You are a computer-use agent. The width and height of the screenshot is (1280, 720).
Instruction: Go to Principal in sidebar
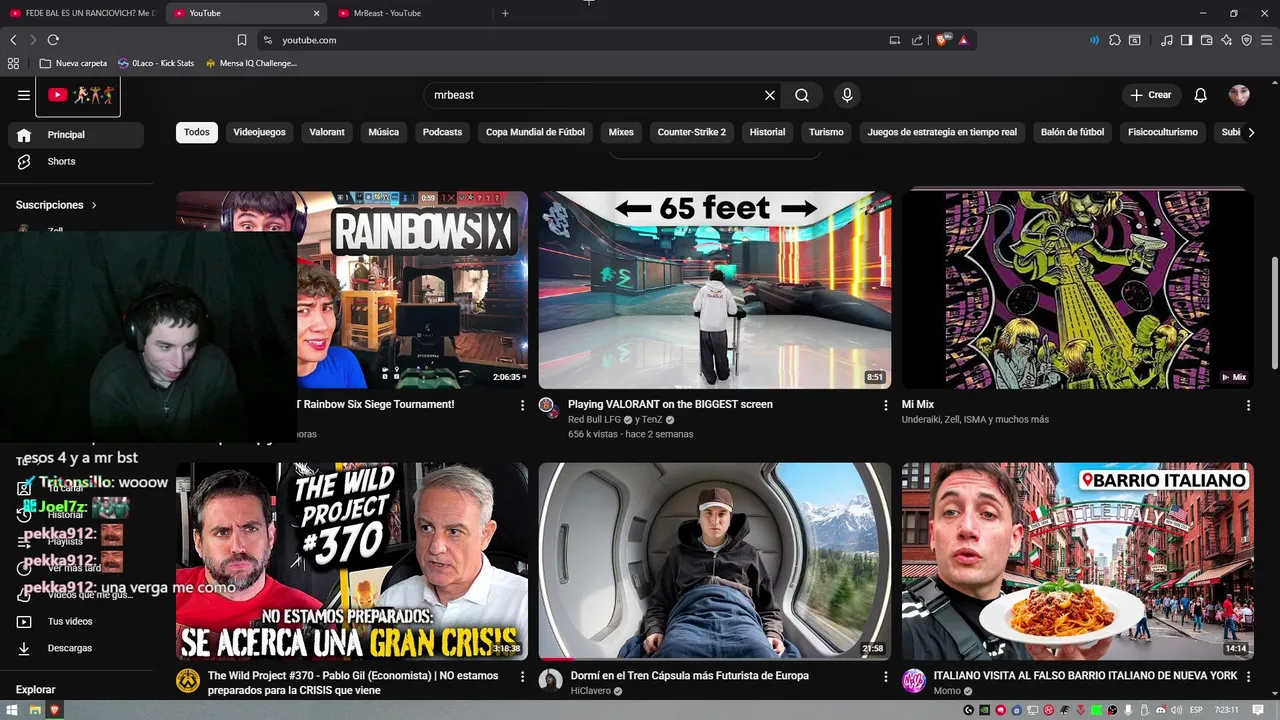click(76, 135)
